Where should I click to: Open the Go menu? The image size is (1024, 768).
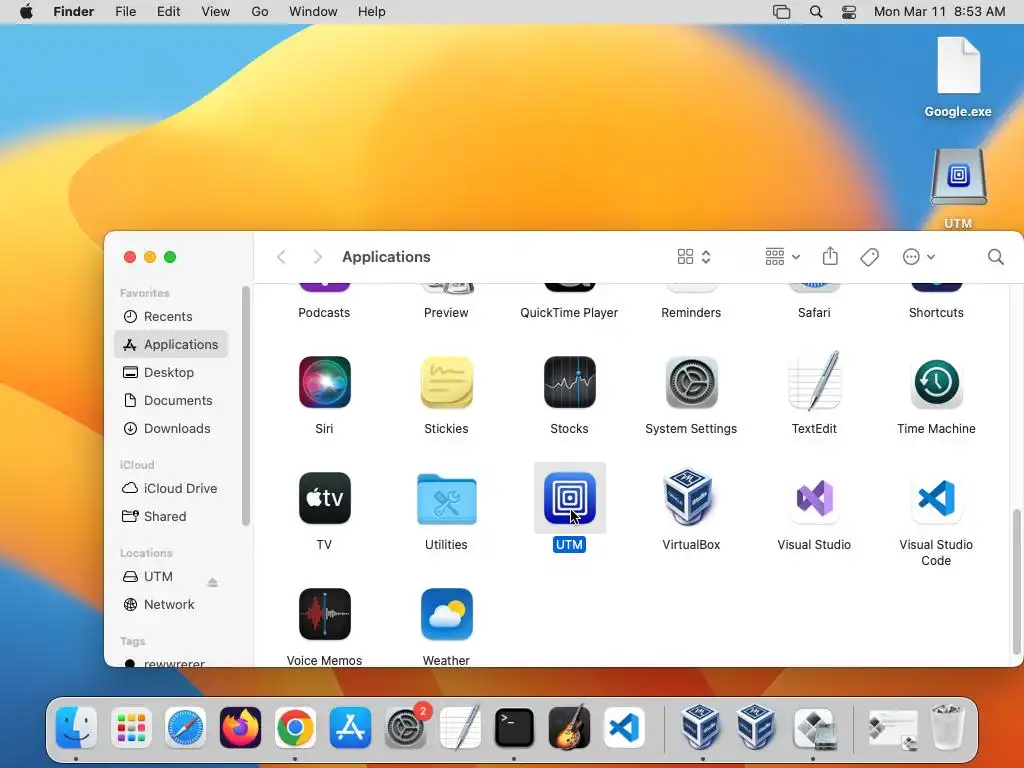[260, 12]
